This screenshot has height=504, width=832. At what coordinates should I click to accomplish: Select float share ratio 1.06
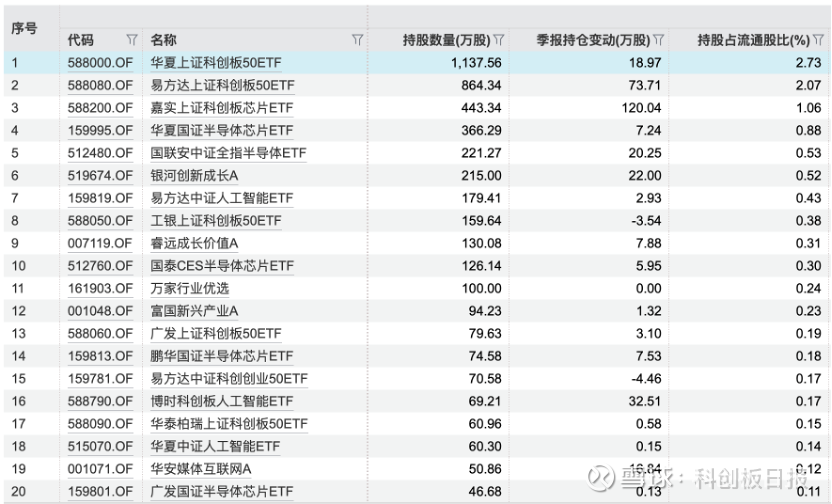[x=808, y=108]
